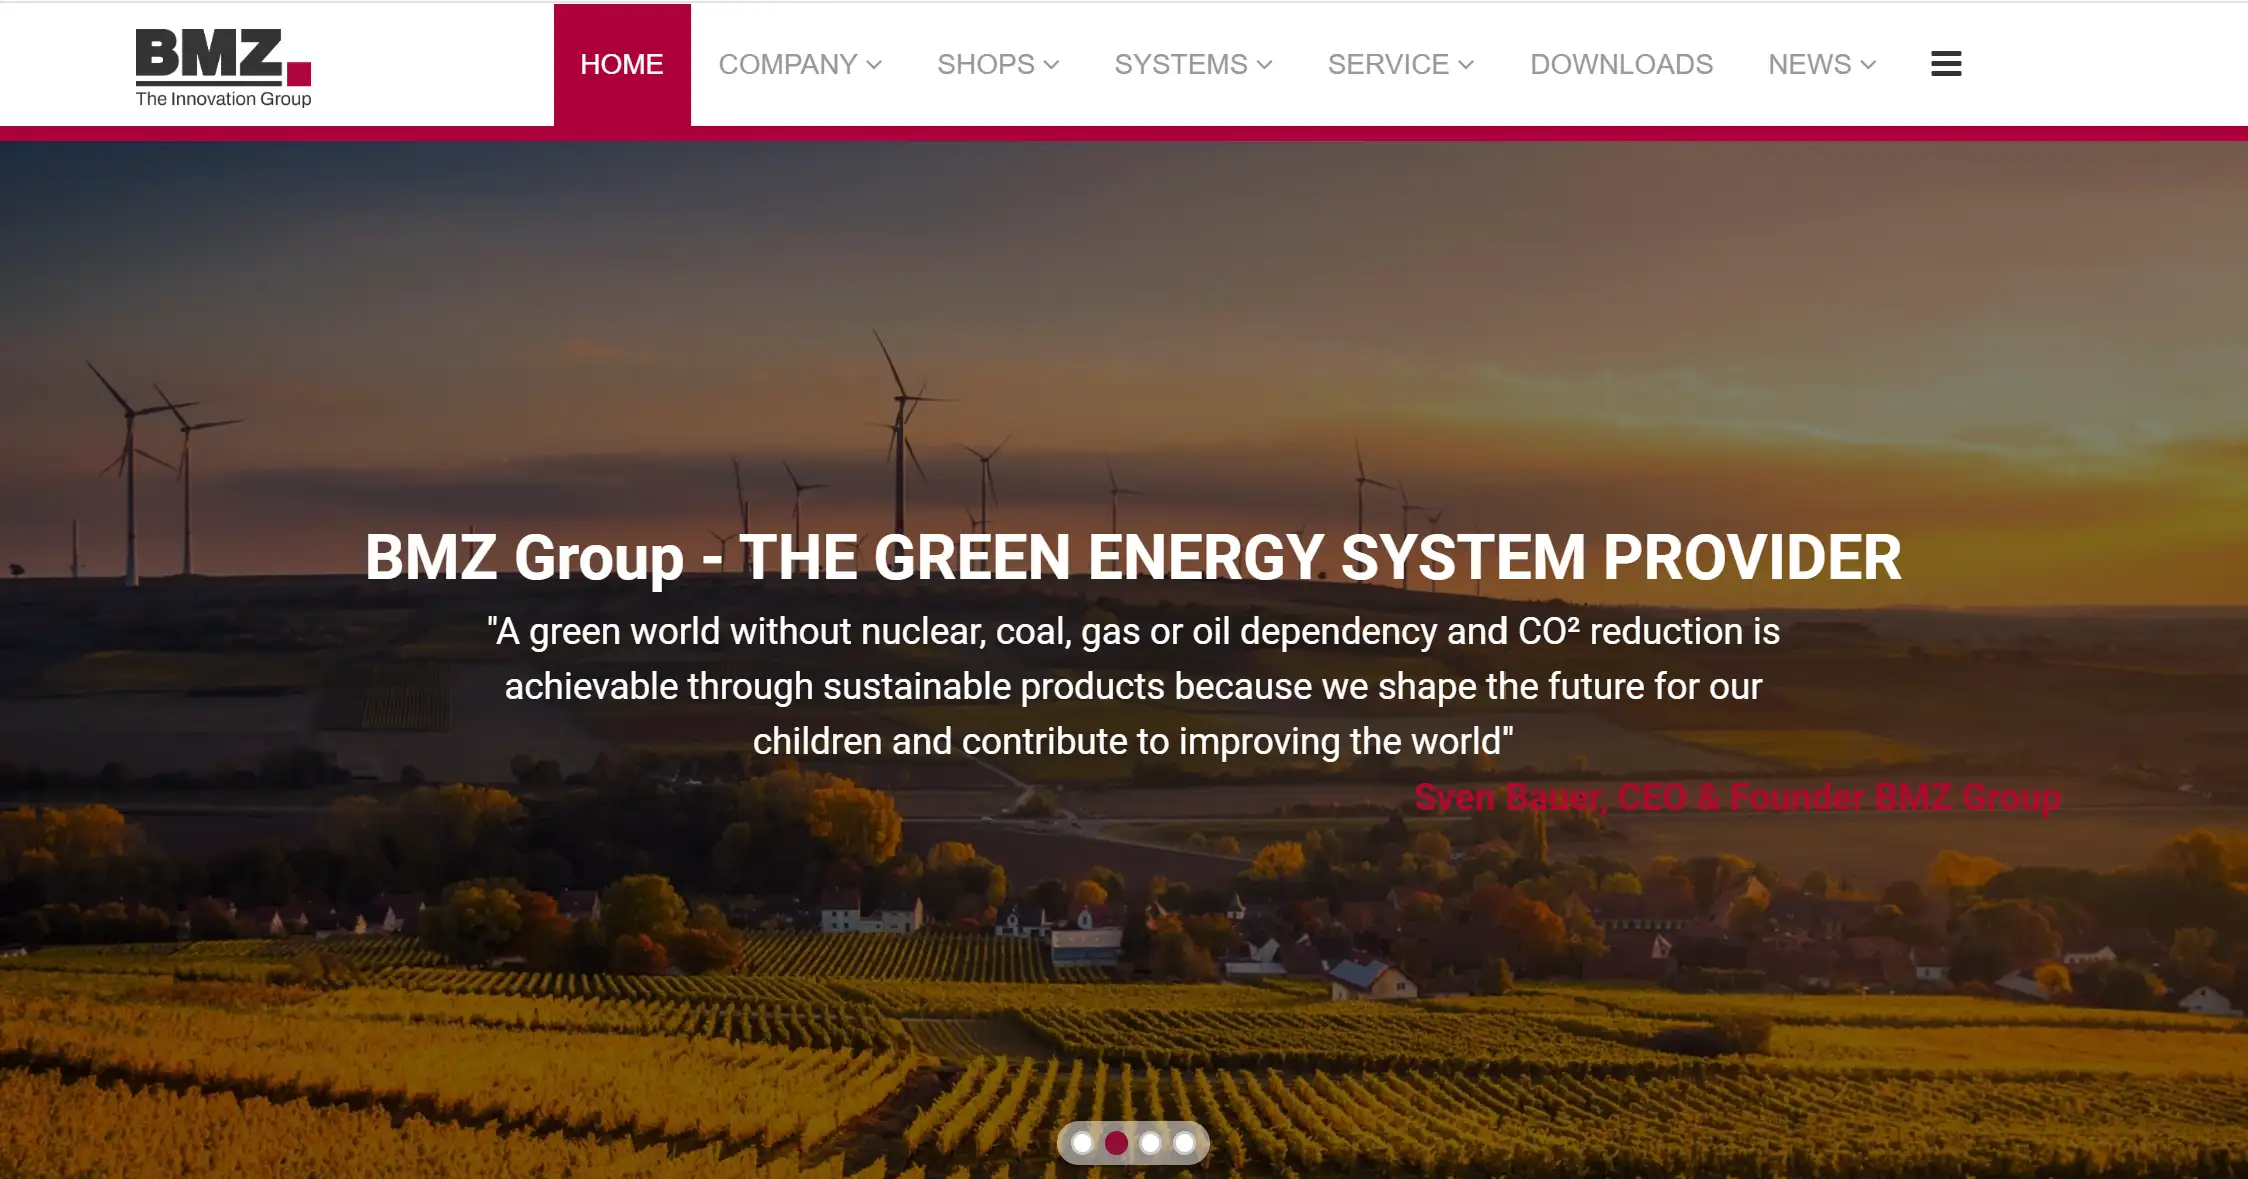Click the BMZ Innovation Group logo
The image size is (2248, 1179).
pos(223,67)
